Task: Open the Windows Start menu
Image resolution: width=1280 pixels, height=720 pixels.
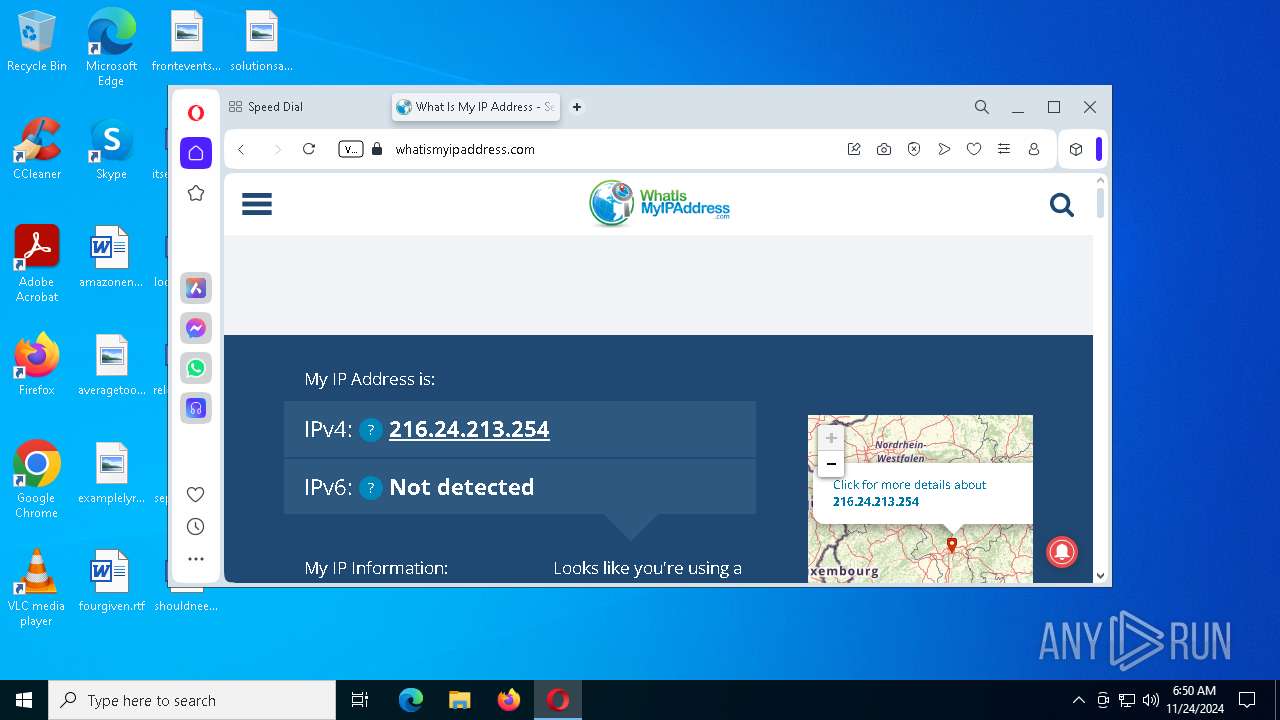Action: pyautogui.click(x=24, y=700)
